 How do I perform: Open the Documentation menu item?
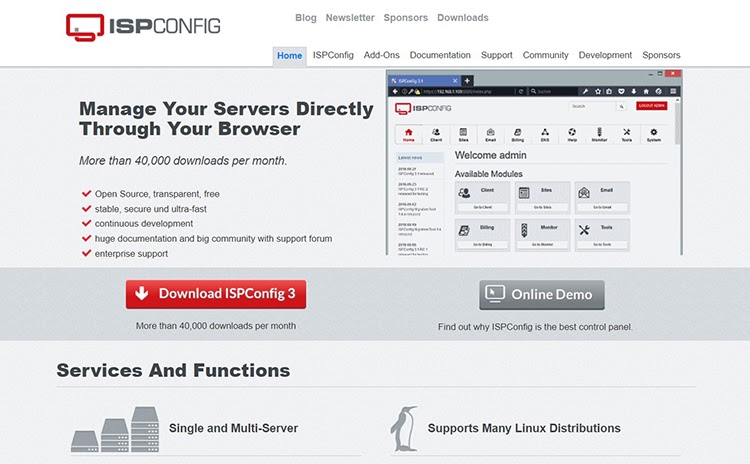440,55
